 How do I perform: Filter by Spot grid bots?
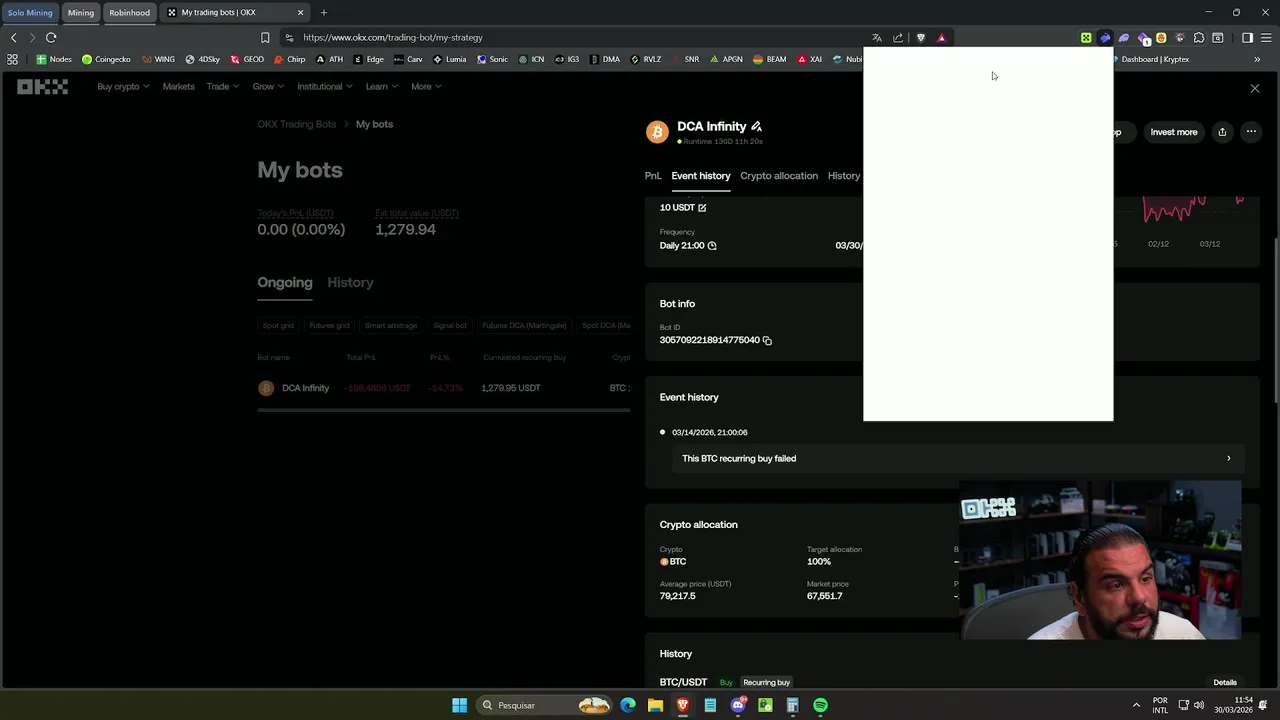(278, 326)
